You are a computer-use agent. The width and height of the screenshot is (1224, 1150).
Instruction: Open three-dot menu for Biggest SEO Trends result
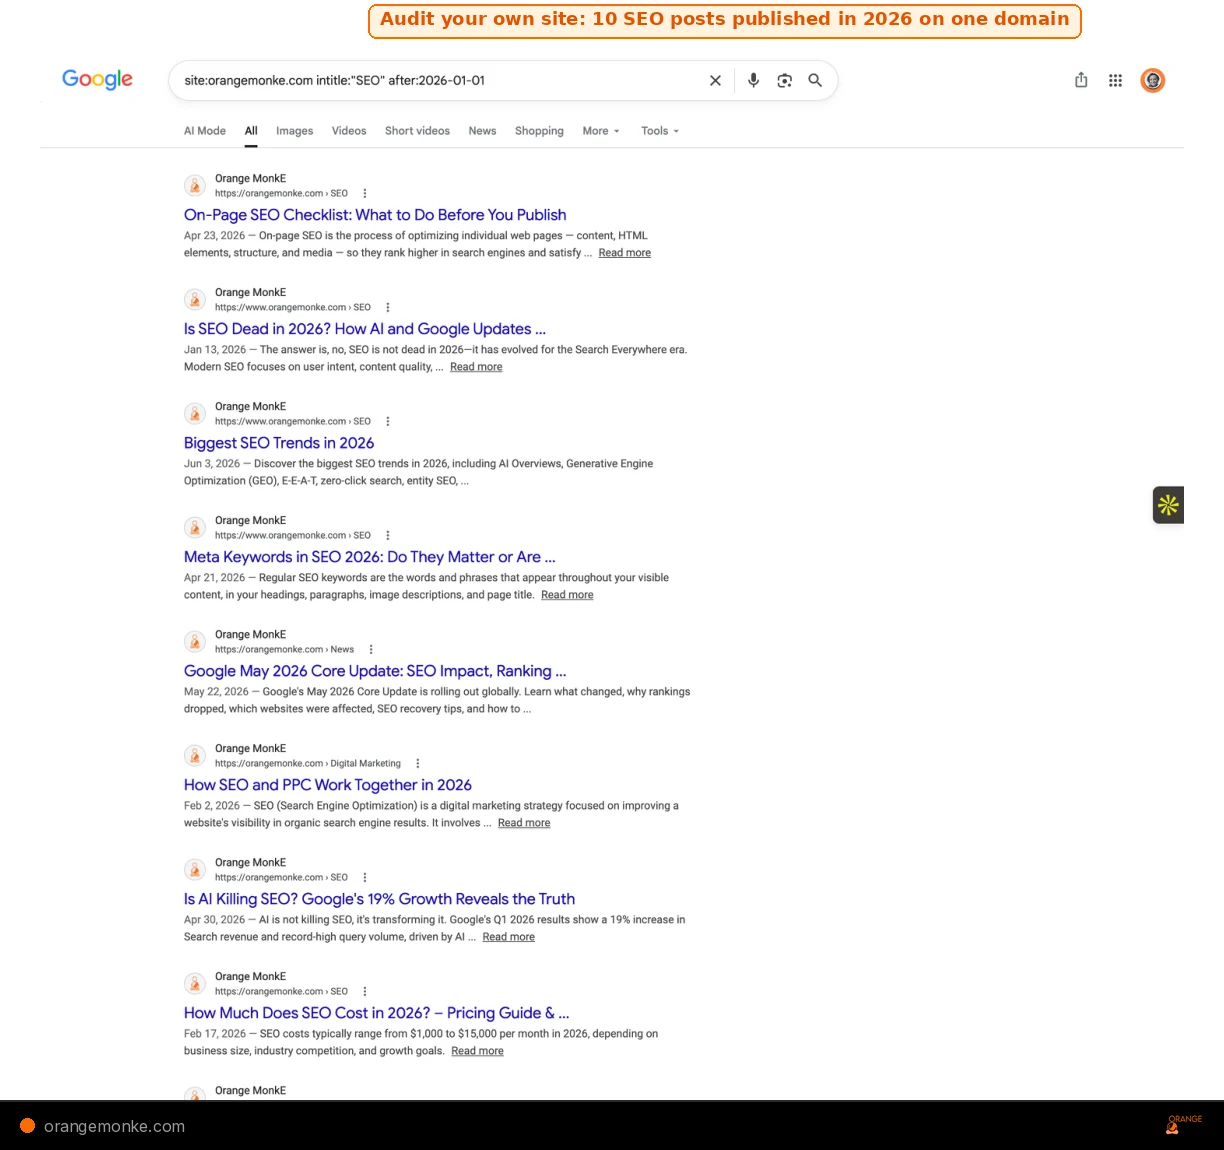coord(388,422)
